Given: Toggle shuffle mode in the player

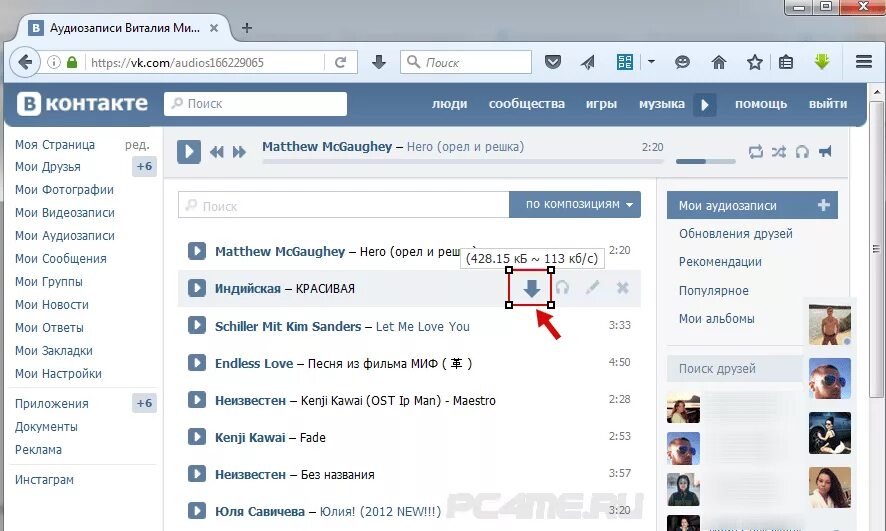Looking at the screenshot, I should (779, 151).
